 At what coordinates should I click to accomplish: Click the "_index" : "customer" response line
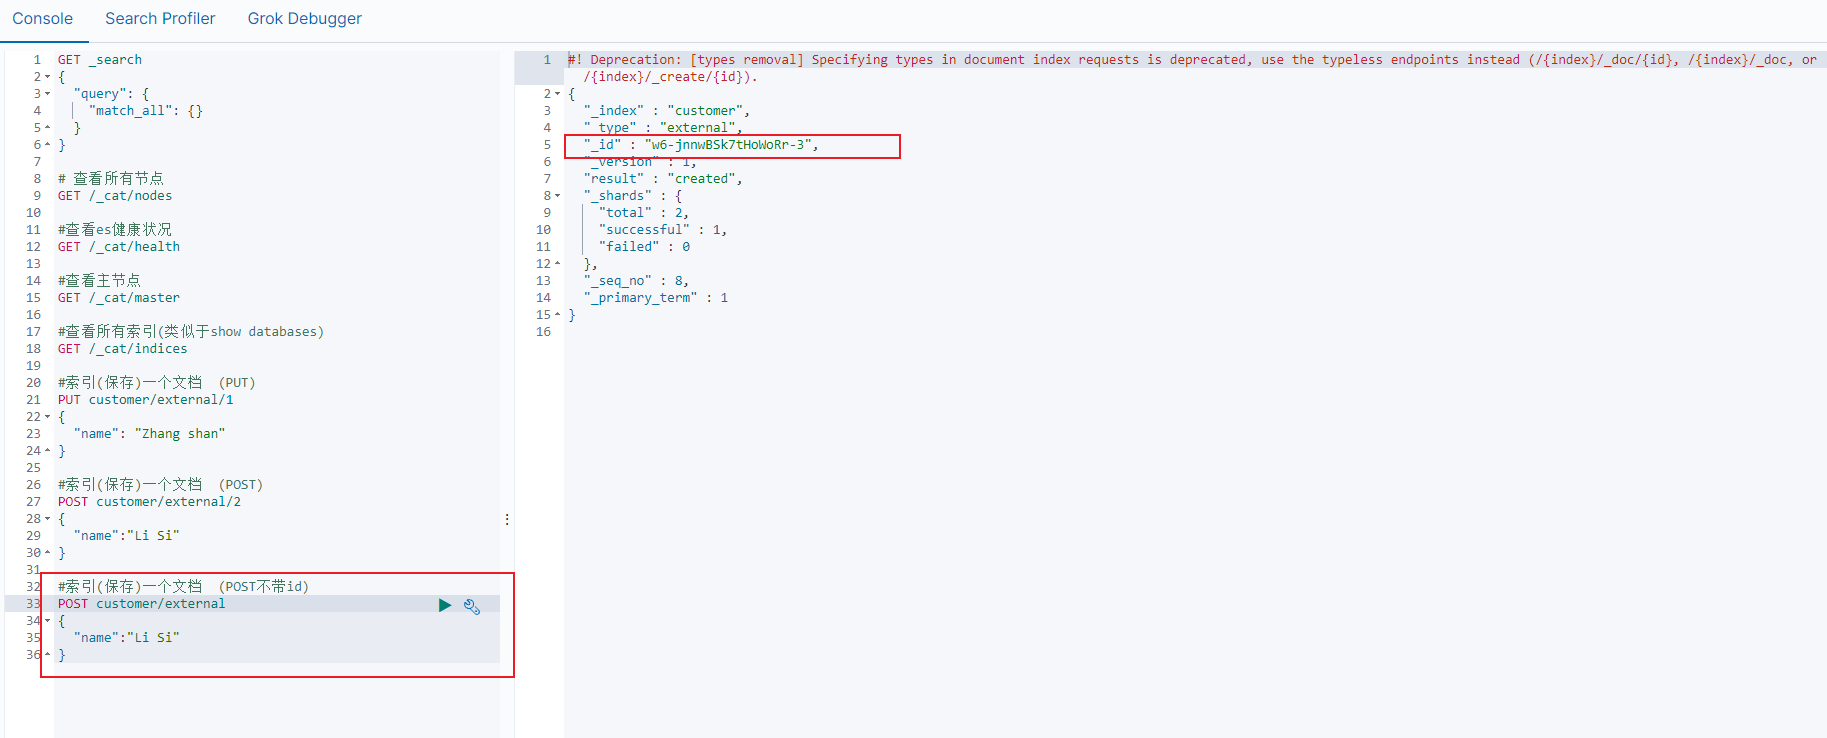tap(667, 111)
